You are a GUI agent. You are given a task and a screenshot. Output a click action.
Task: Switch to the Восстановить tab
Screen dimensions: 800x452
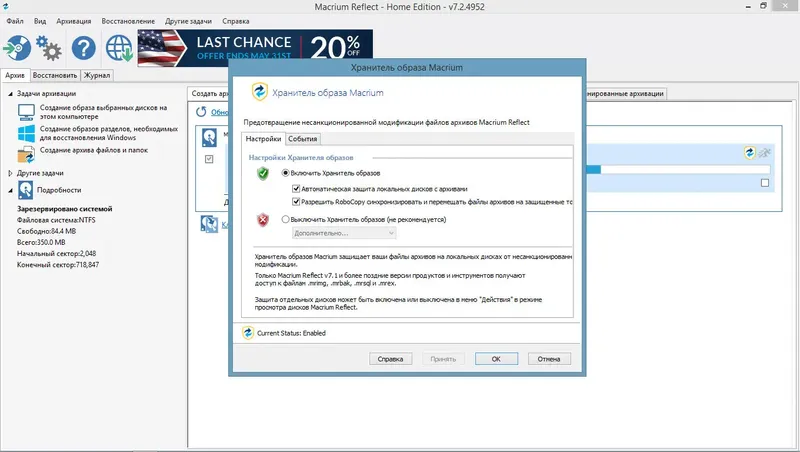[55, 75]
